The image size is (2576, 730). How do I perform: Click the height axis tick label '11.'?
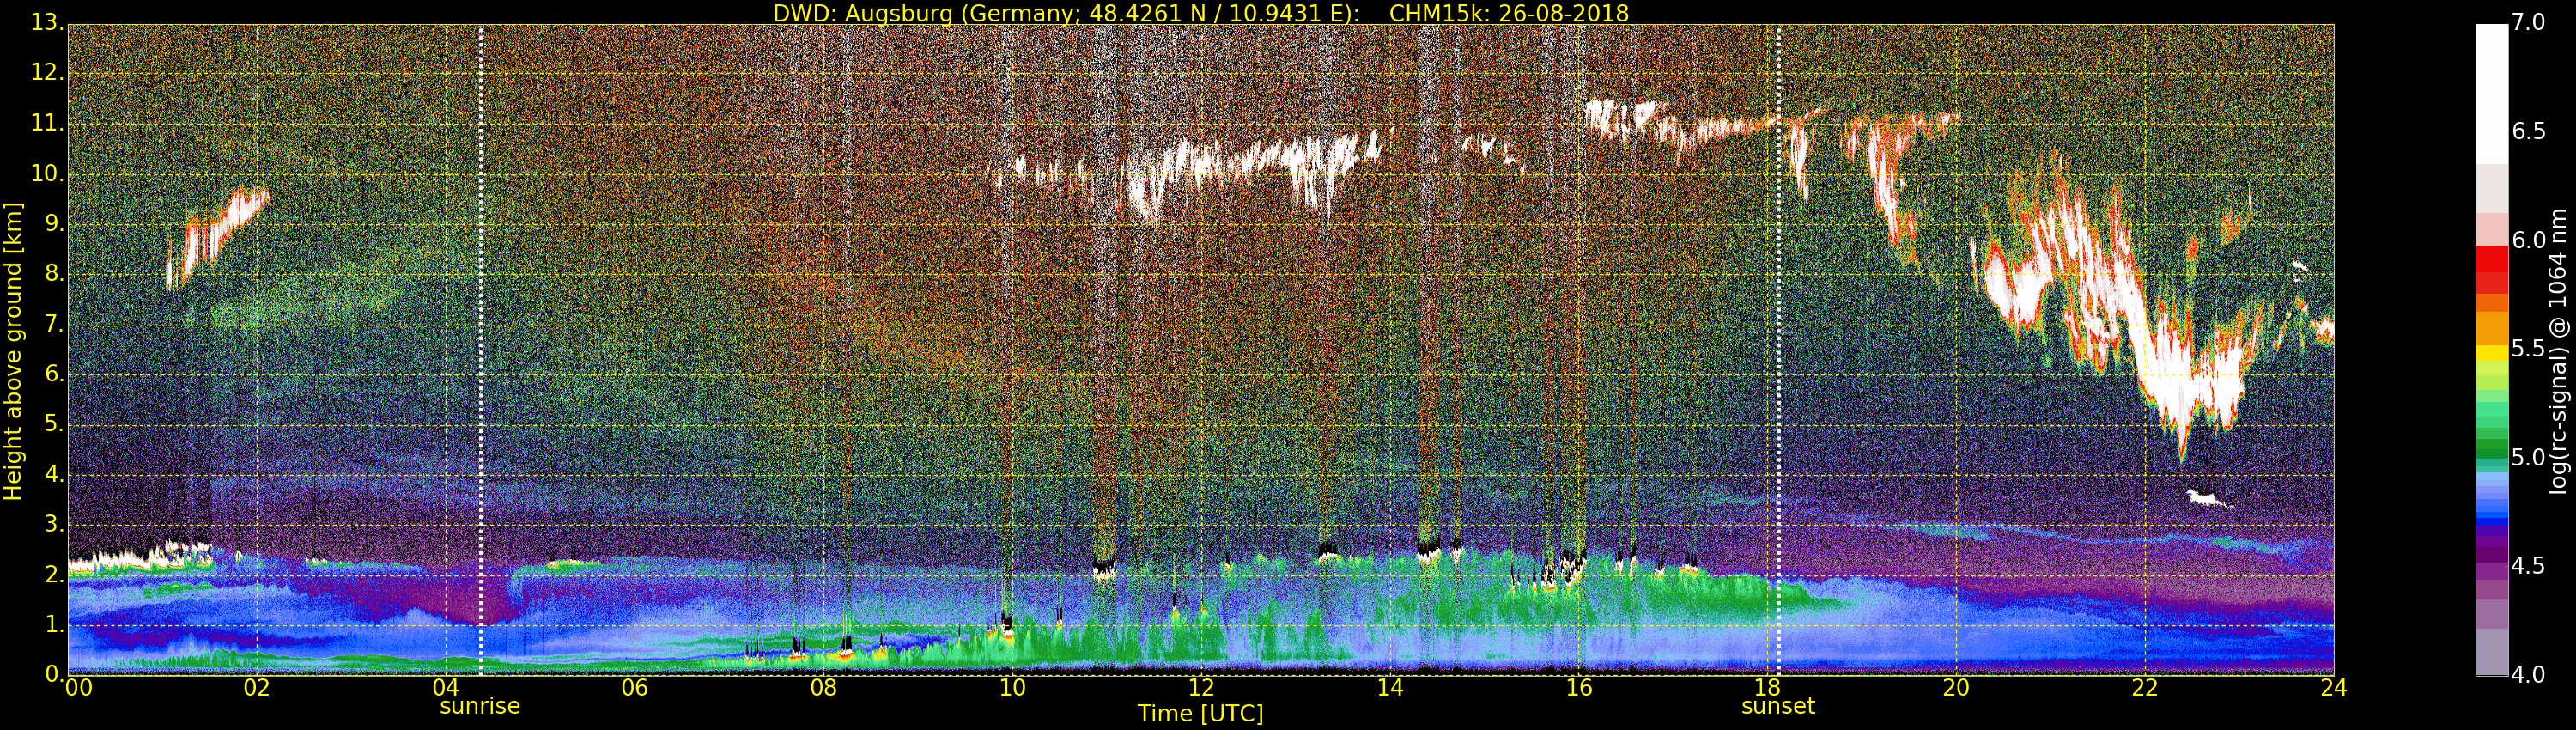coord(47,123)
